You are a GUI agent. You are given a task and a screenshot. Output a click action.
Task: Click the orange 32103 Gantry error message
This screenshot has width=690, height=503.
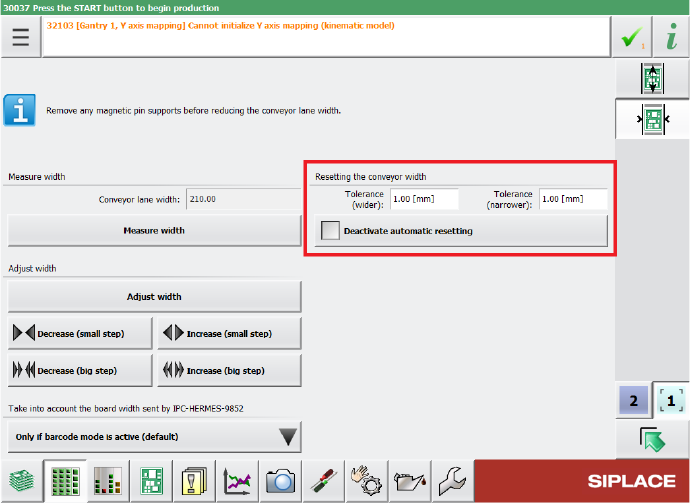coord(220,26)
